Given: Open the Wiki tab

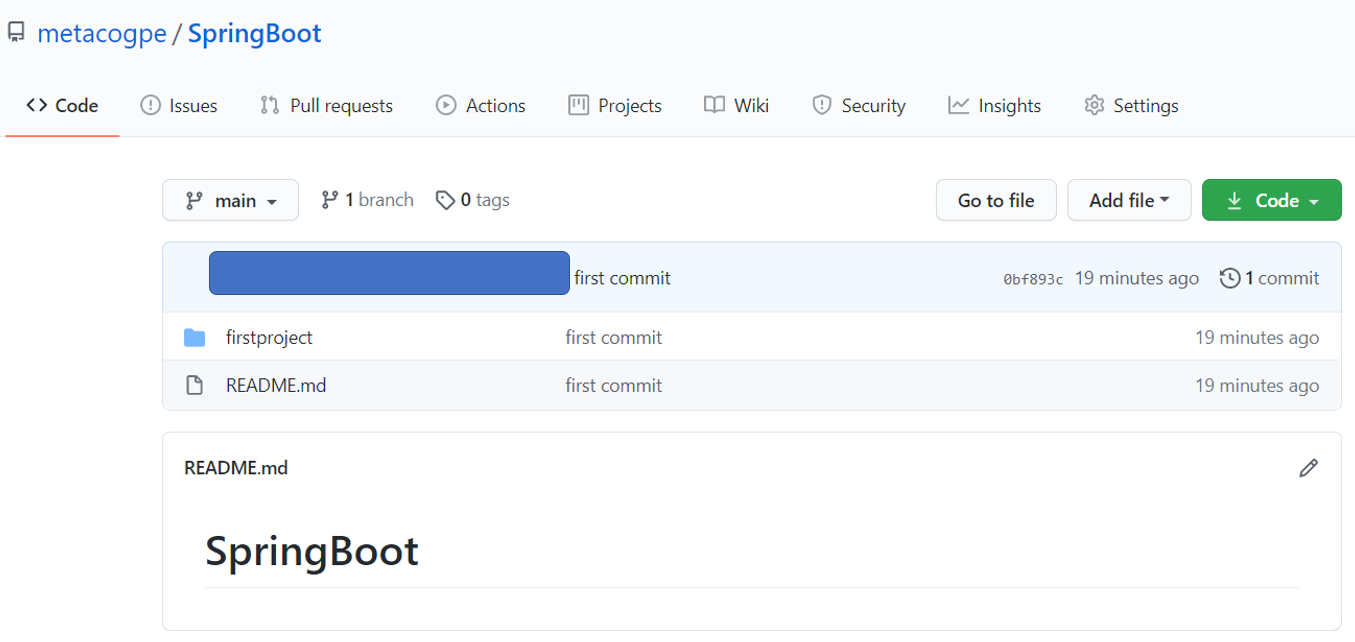Looking at the screenshot, I should 736,105.
